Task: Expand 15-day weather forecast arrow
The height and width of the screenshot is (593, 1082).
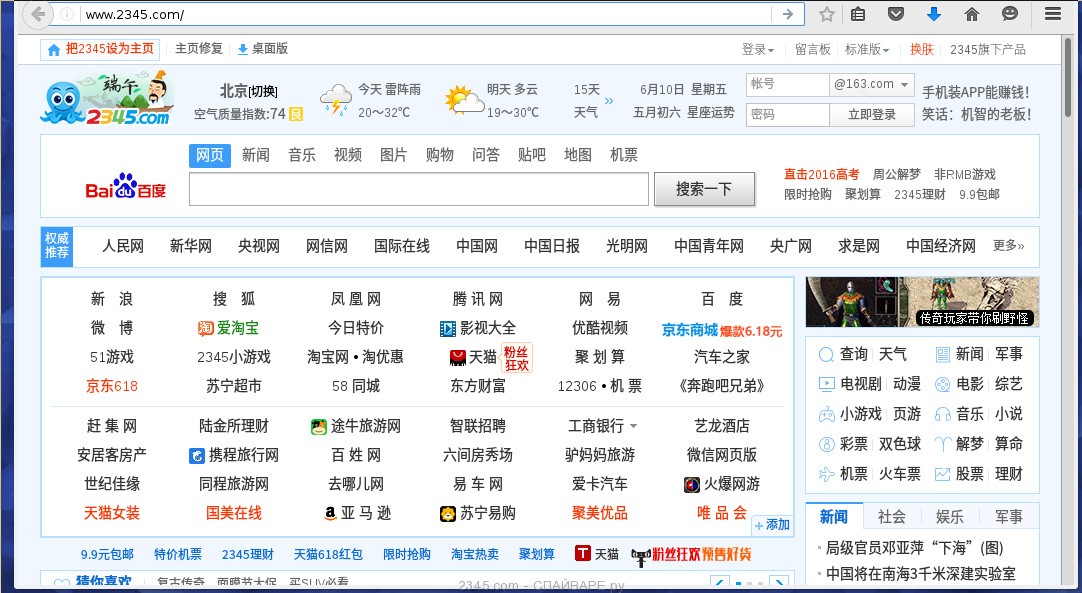Action: 609,101
